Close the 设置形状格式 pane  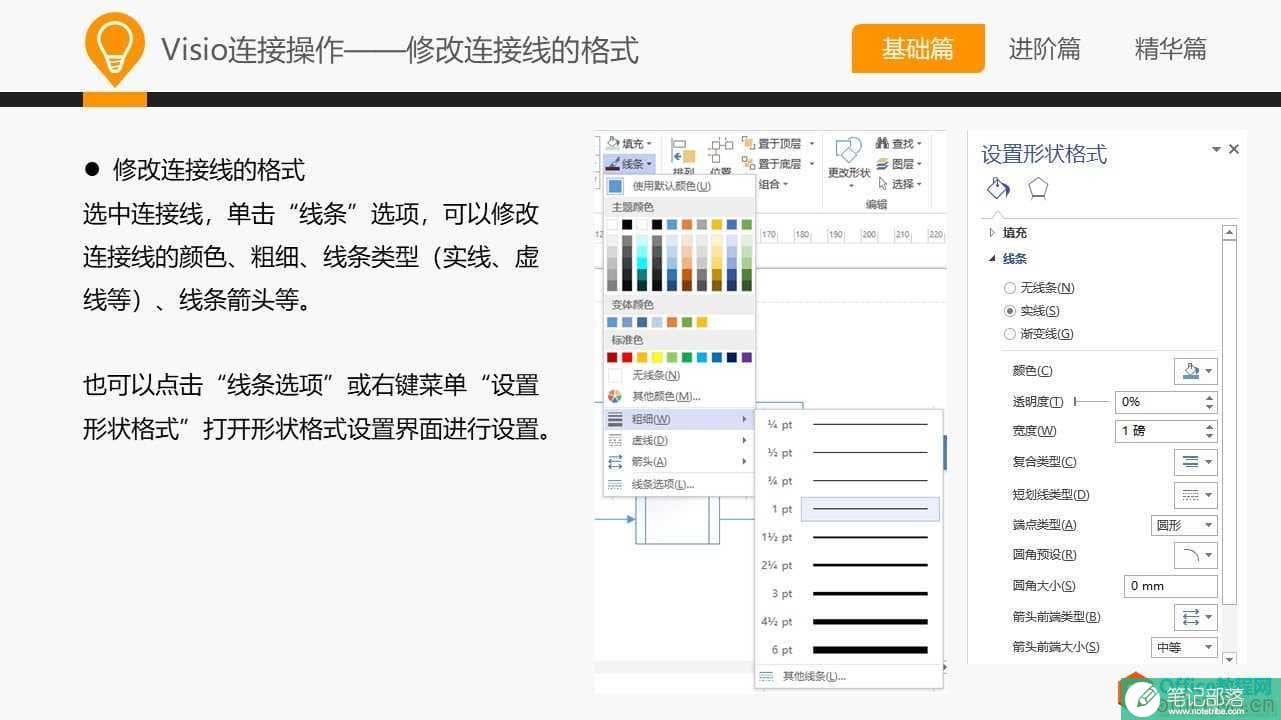coord(1234,149)
